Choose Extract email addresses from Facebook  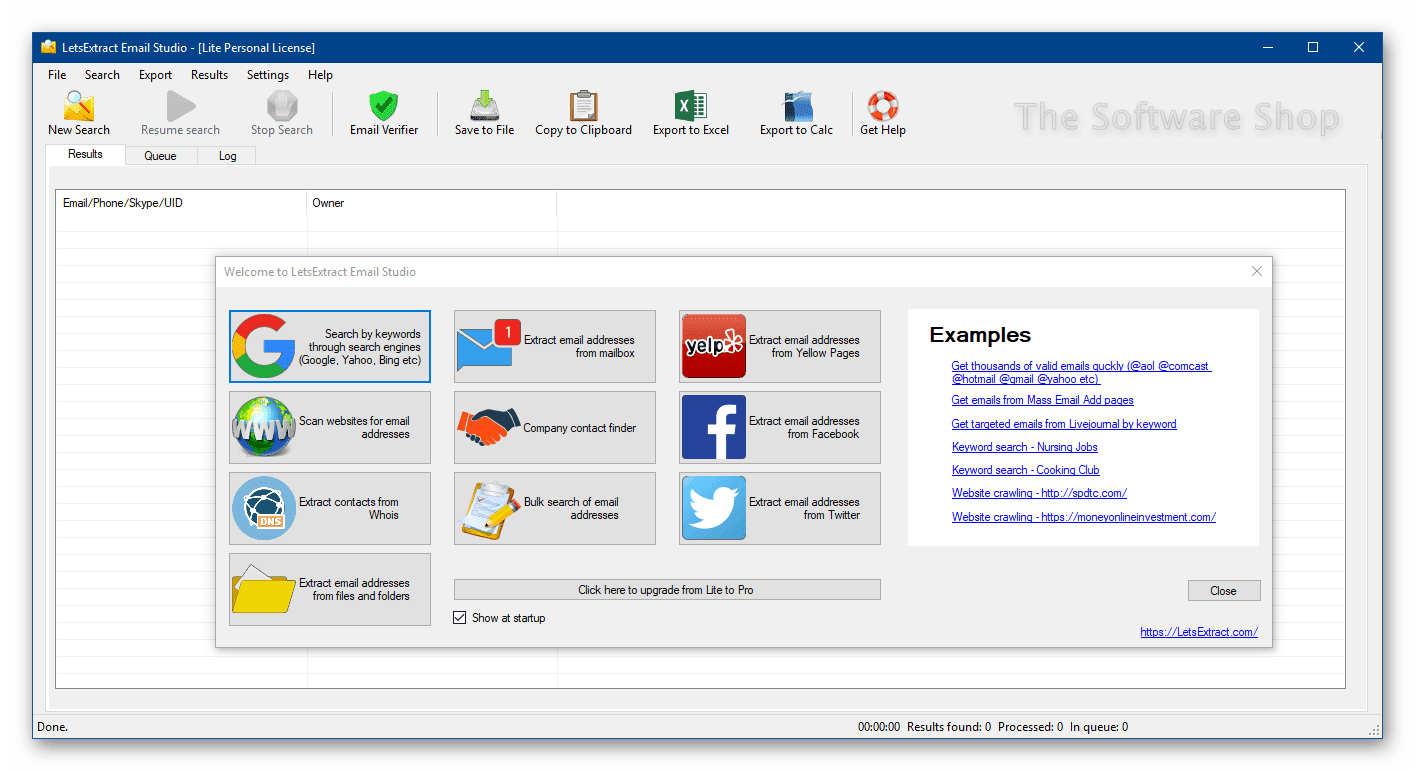click(780, 427)
